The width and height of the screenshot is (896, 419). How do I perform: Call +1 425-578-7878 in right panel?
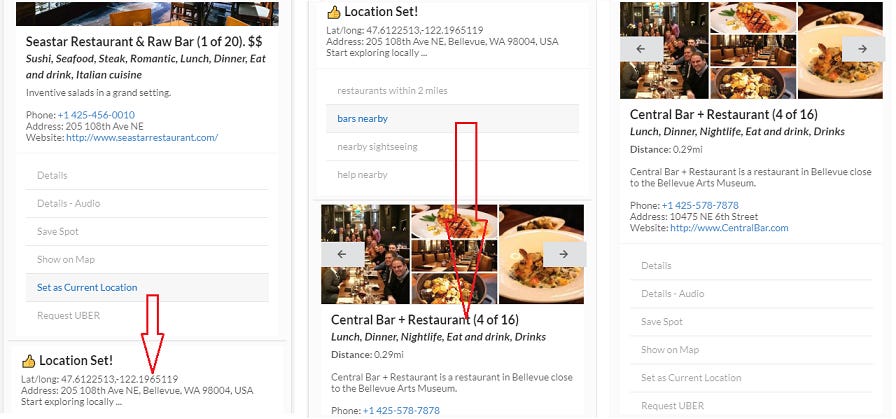[x=700, y=205]
